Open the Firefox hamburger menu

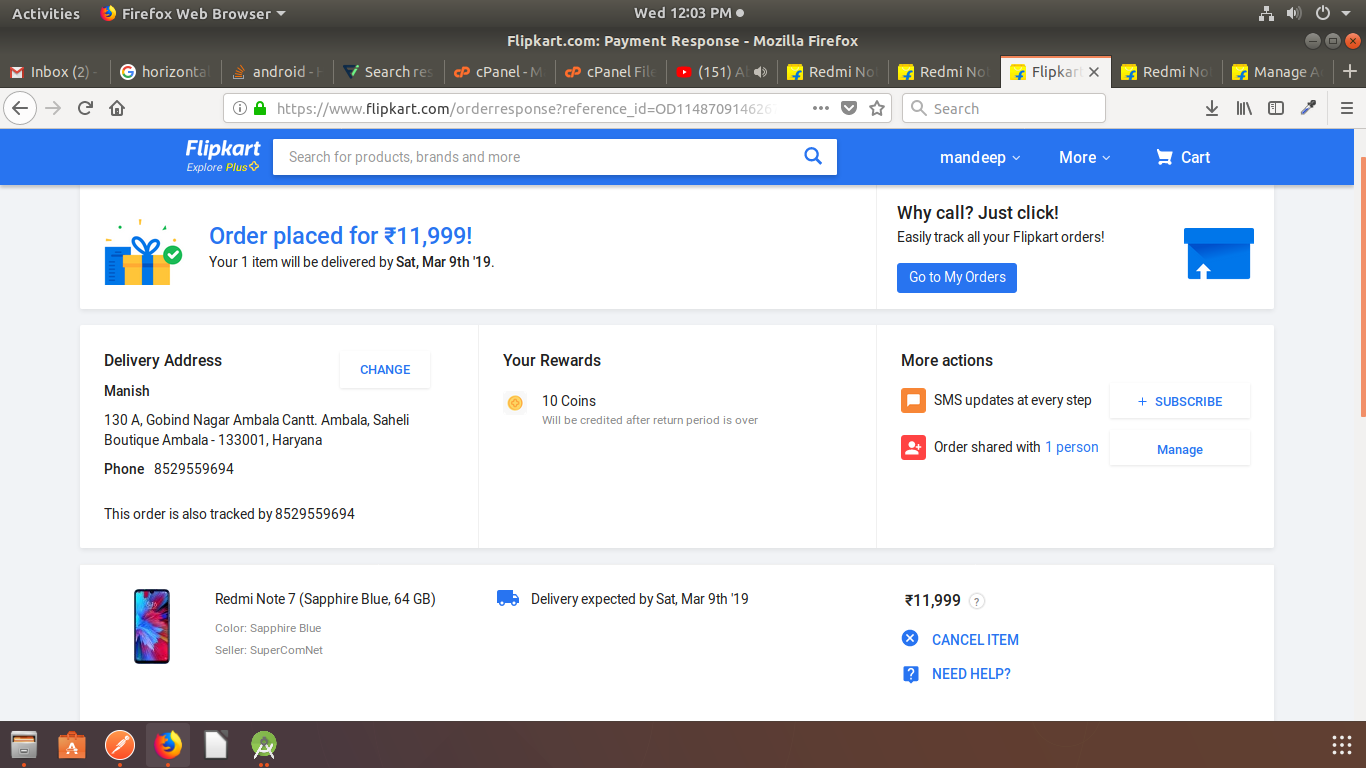1347,108
